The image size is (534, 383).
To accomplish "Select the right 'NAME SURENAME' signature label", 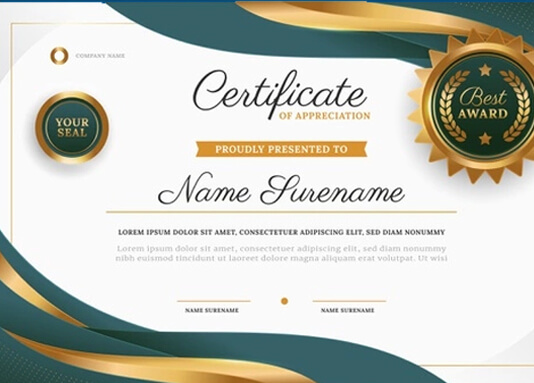I will (347, 310).
